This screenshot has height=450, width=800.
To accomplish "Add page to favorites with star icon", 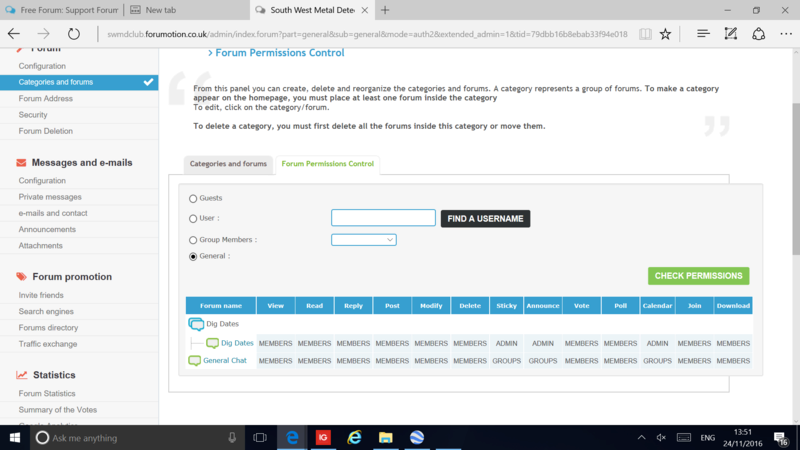I will click(665, 34).
